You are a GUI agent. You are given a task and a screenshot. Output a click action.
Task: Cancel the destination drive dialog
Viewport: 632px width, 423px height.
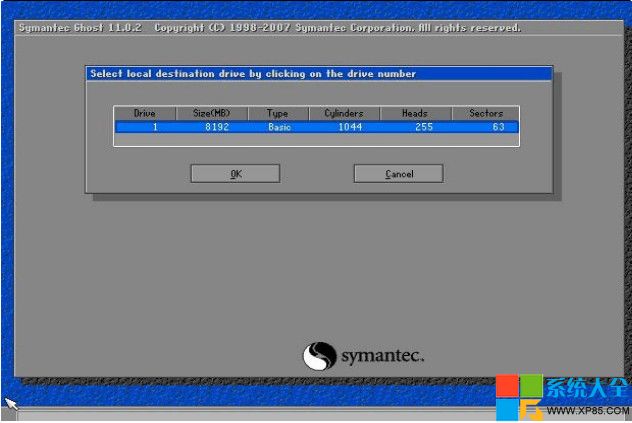pyautogui.click(x=399, y=174)
